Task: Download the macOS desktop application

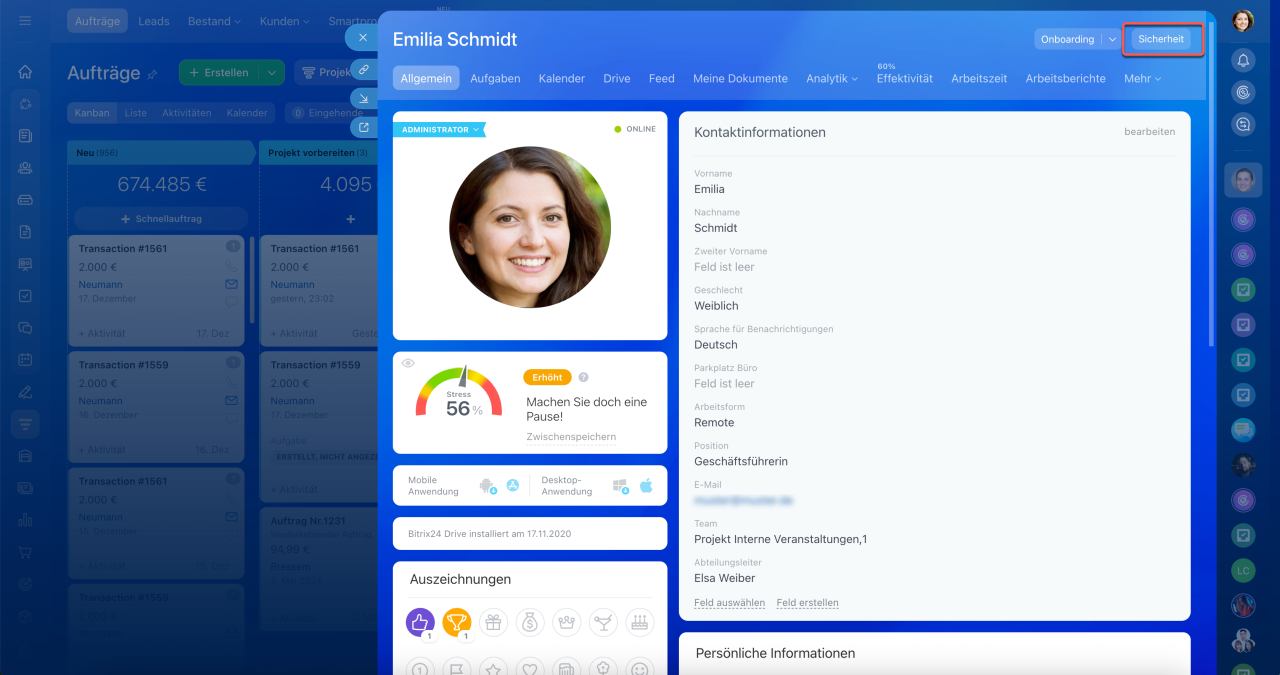Action: 646,486
